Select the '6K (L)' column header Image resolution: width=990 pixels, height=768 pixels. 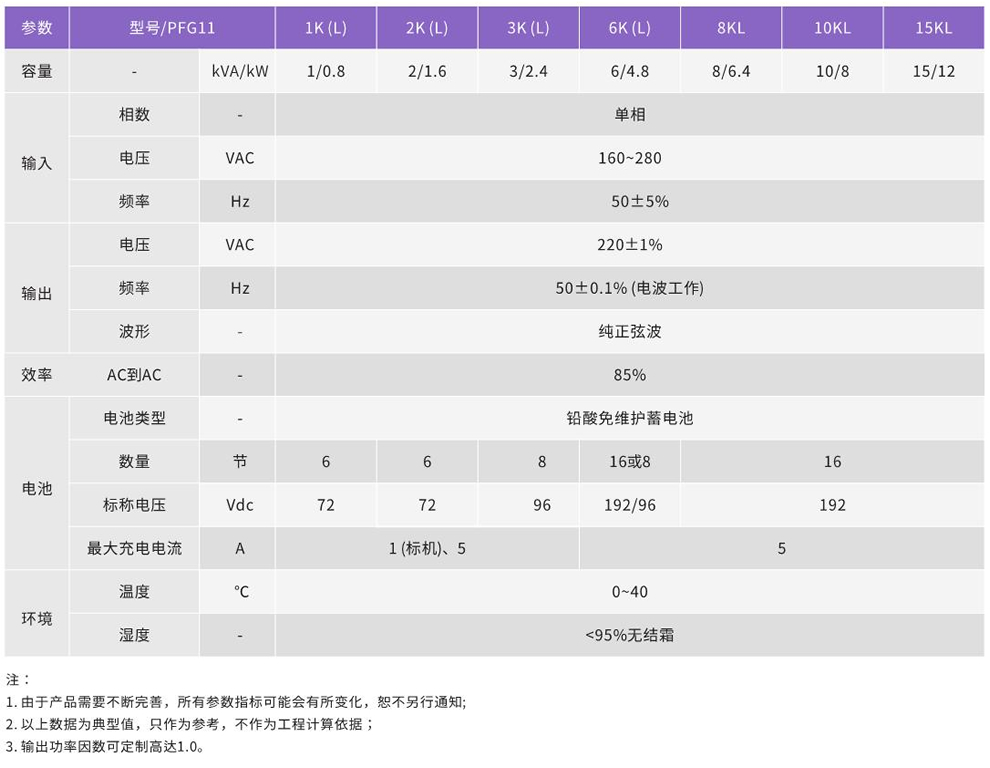[x=629, y=28]
